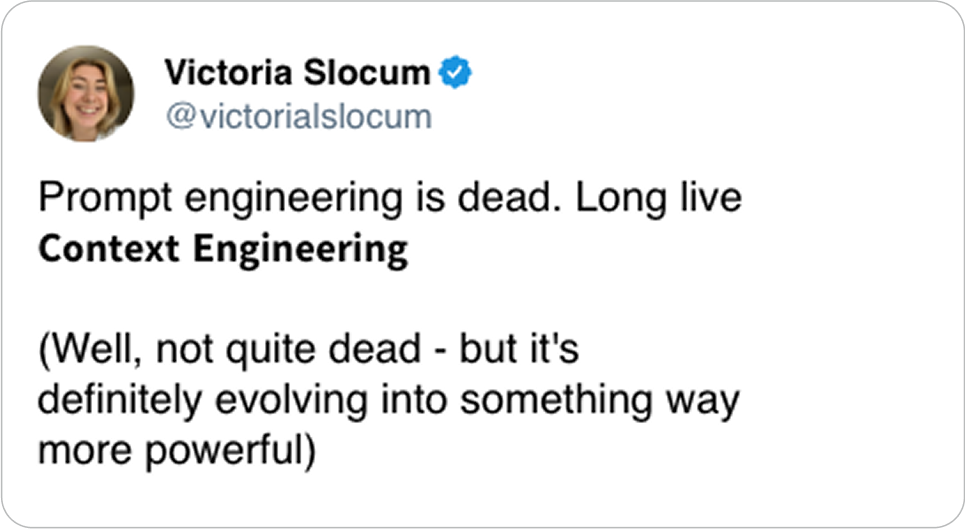The height and width of the screenshot is (529, 965).
Task: Click Victoria Slocum's profile photo
Action: pyautogui.click(x=86, y=93)
